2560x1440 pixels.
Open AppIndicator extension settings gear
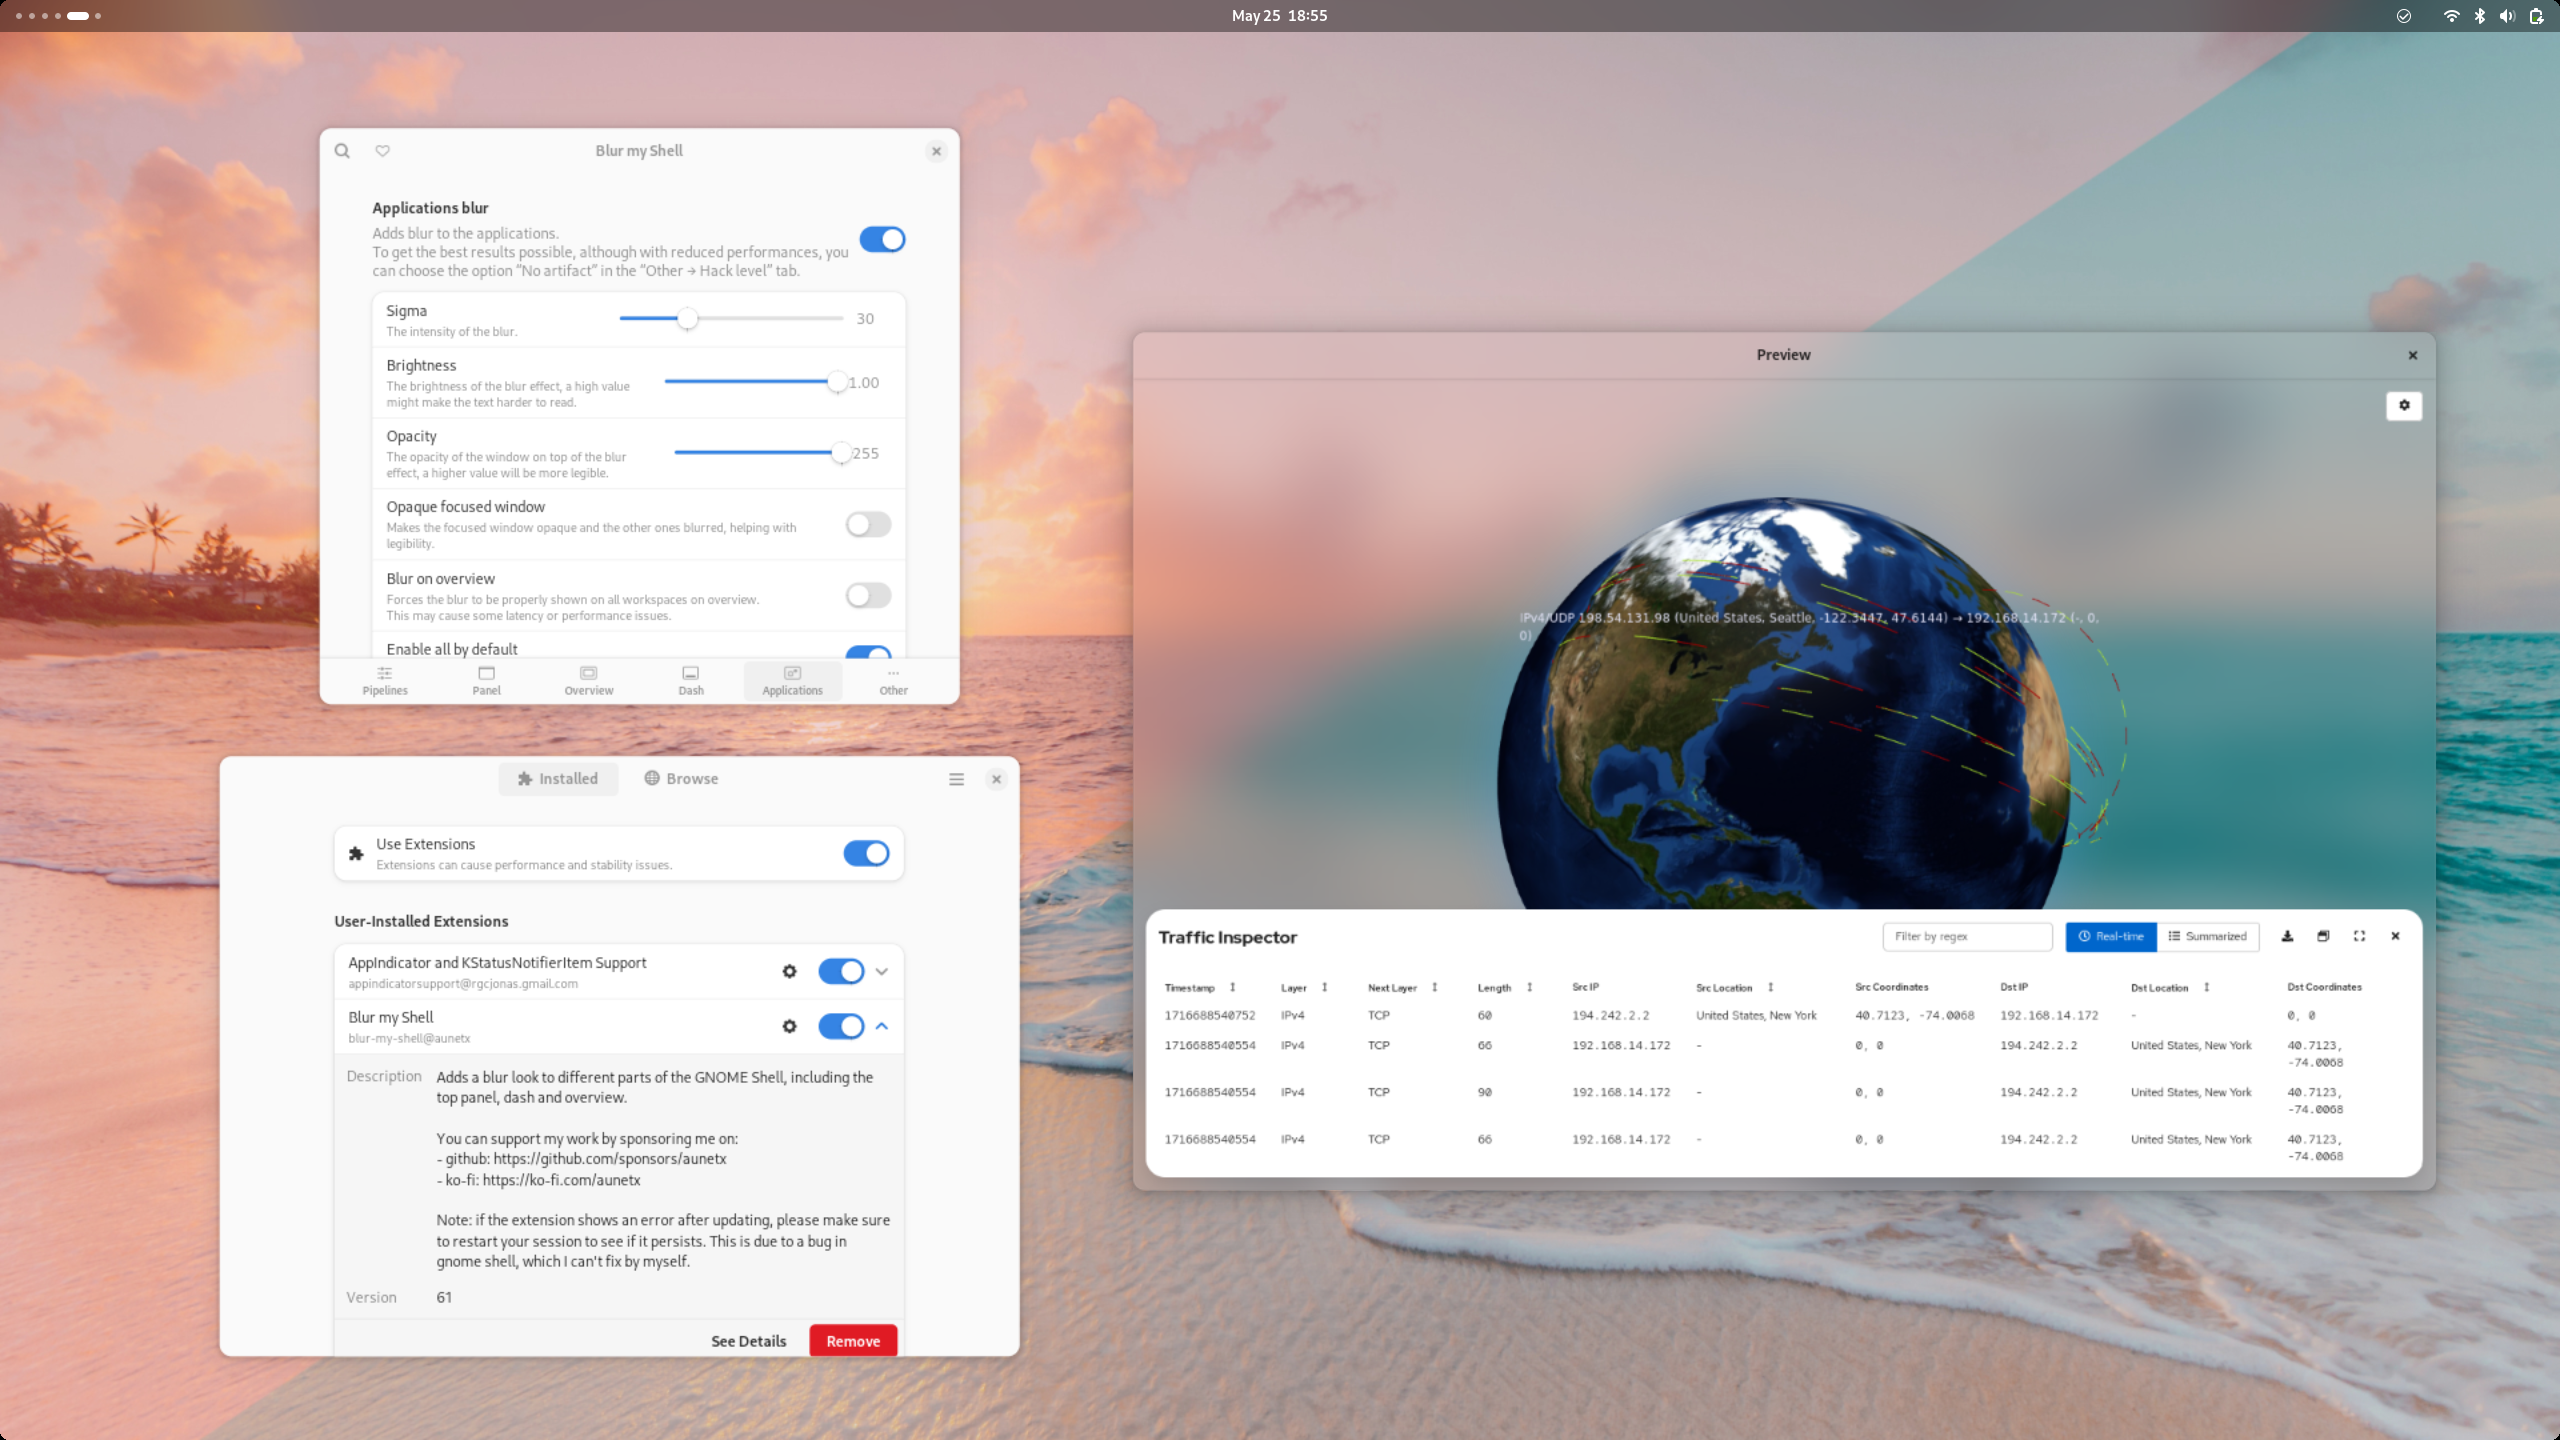pyautogui.click(x=789, y=971)
